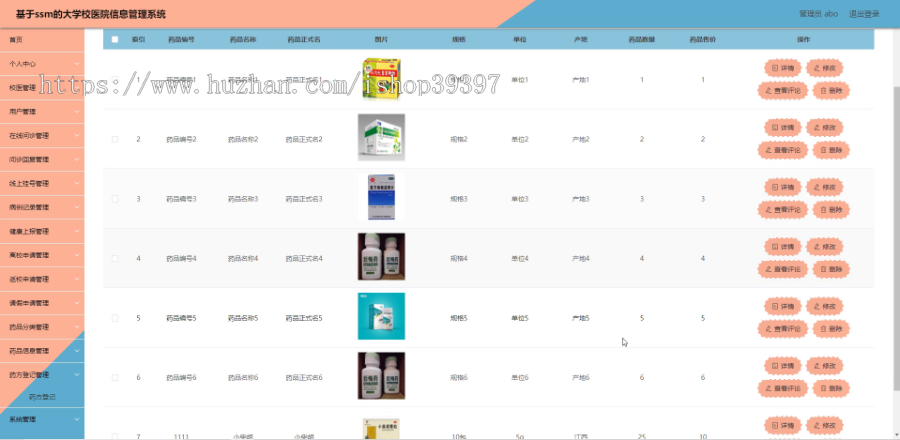Image resolution: width=900 pixels, height=440 pixels.
Task: Go to 首页 in the sidebar
Action: tap(42, 40)
